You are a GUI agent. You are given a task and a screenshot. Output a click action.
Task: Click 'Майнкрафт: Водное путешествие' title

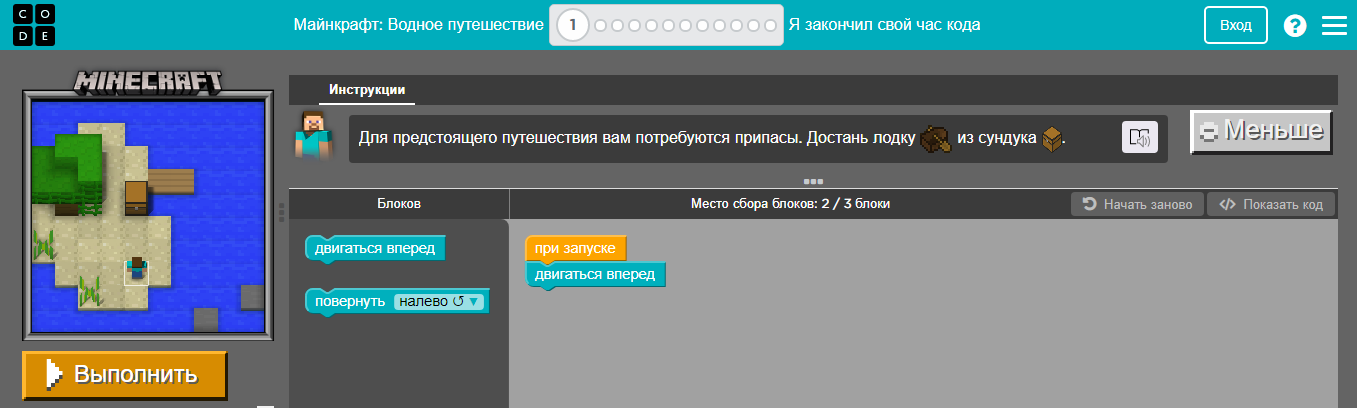419,25
